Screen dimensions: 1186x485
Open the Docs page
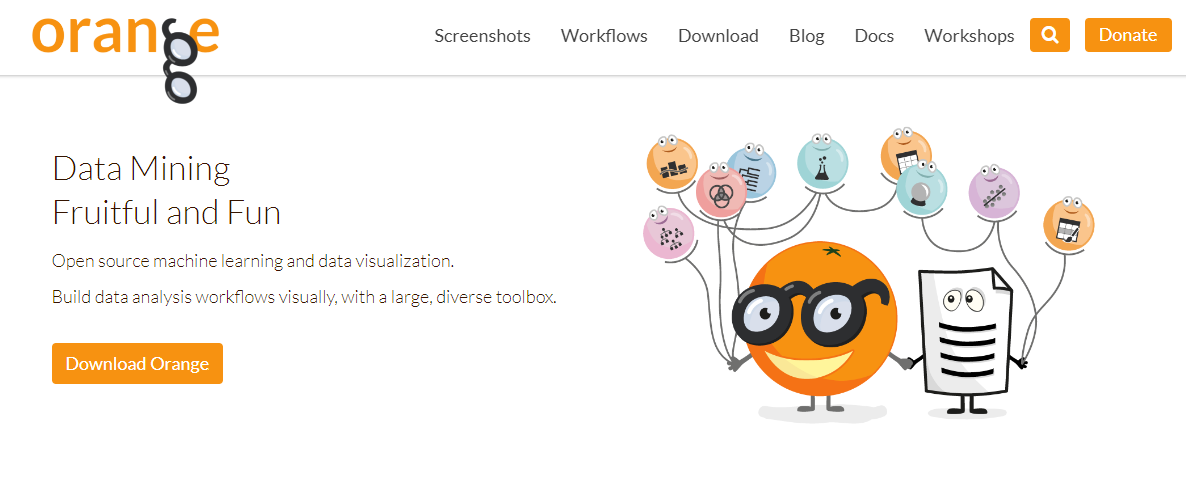pos(874,36)
